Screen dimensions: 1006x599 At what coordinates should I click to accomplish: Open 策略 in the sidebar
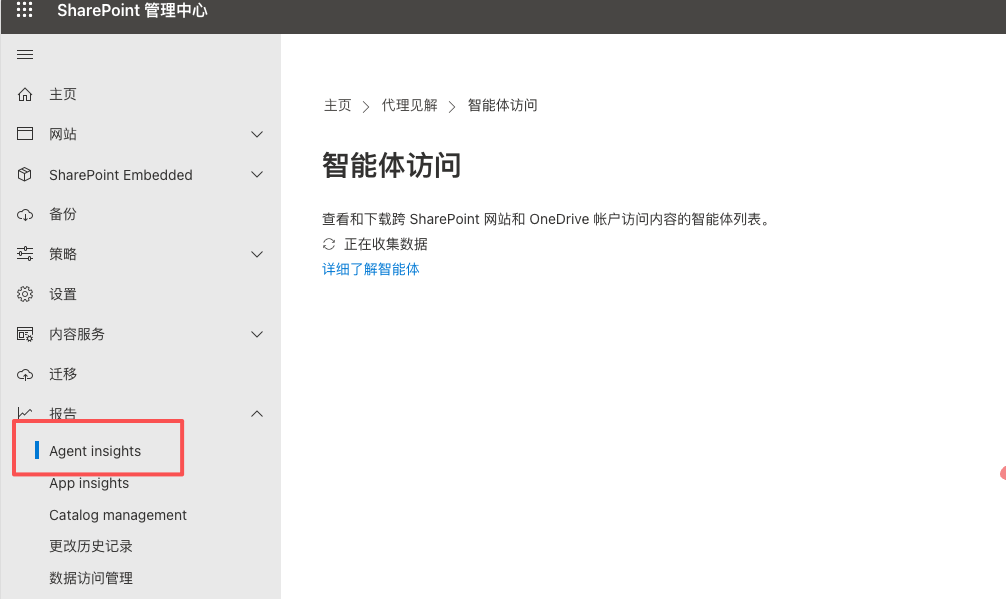63,254
